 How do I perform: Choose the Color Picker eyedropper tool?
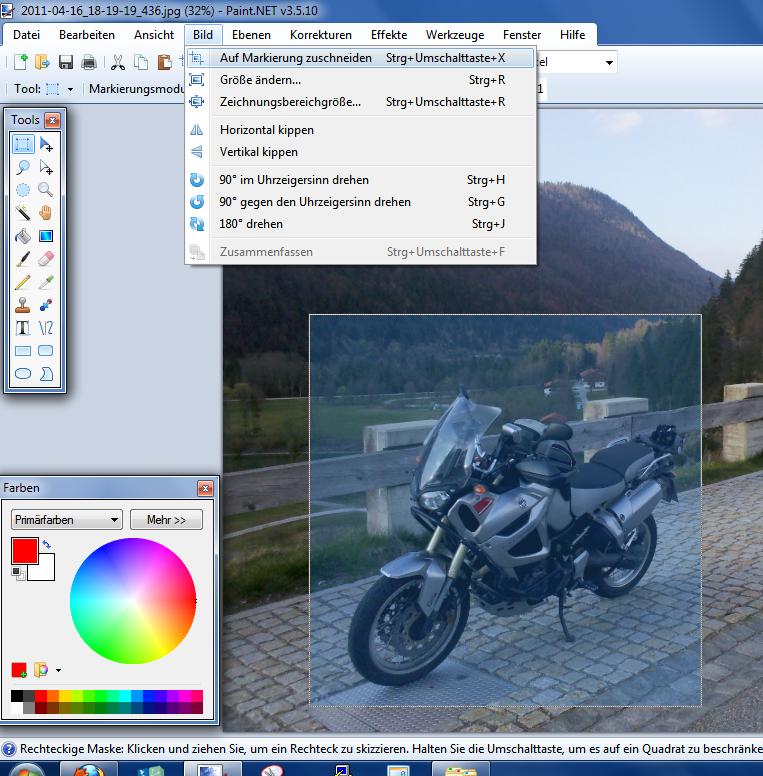tap(46, 282)
